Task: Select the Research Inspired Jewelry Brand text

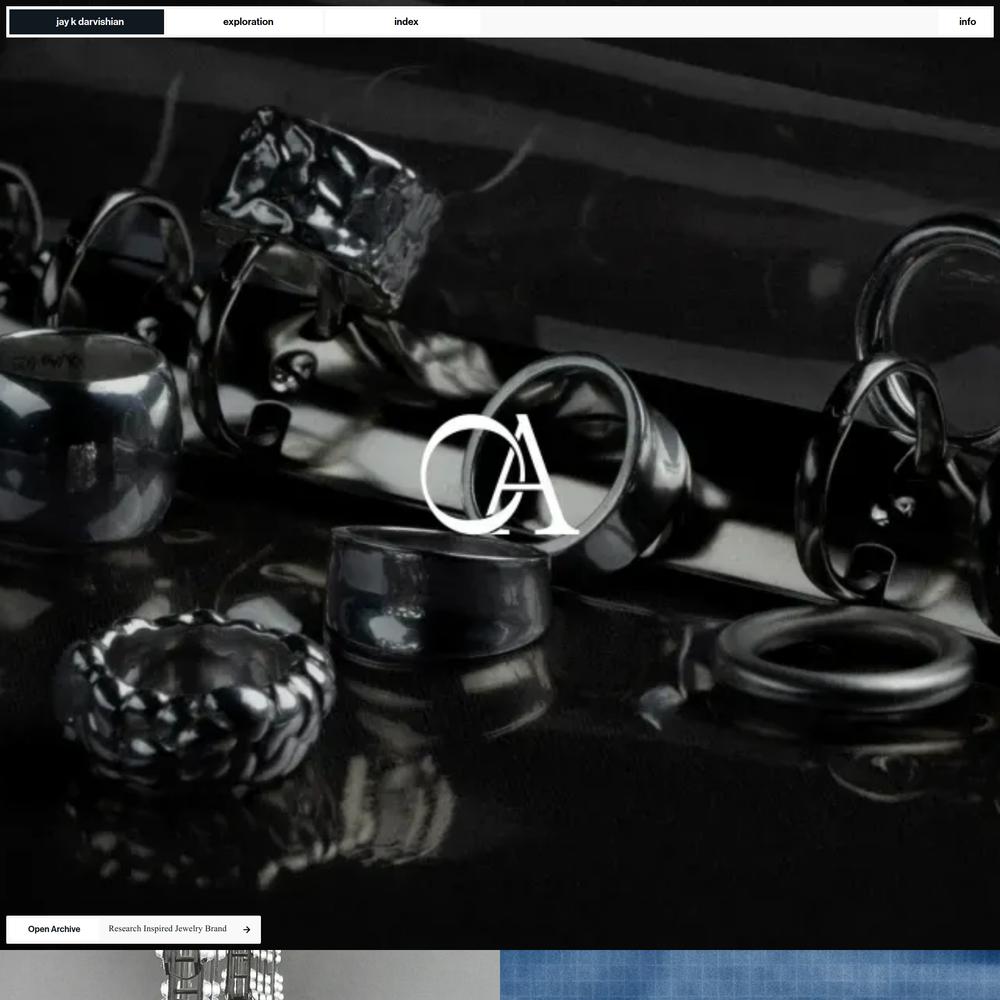Action: click(167, 929)
